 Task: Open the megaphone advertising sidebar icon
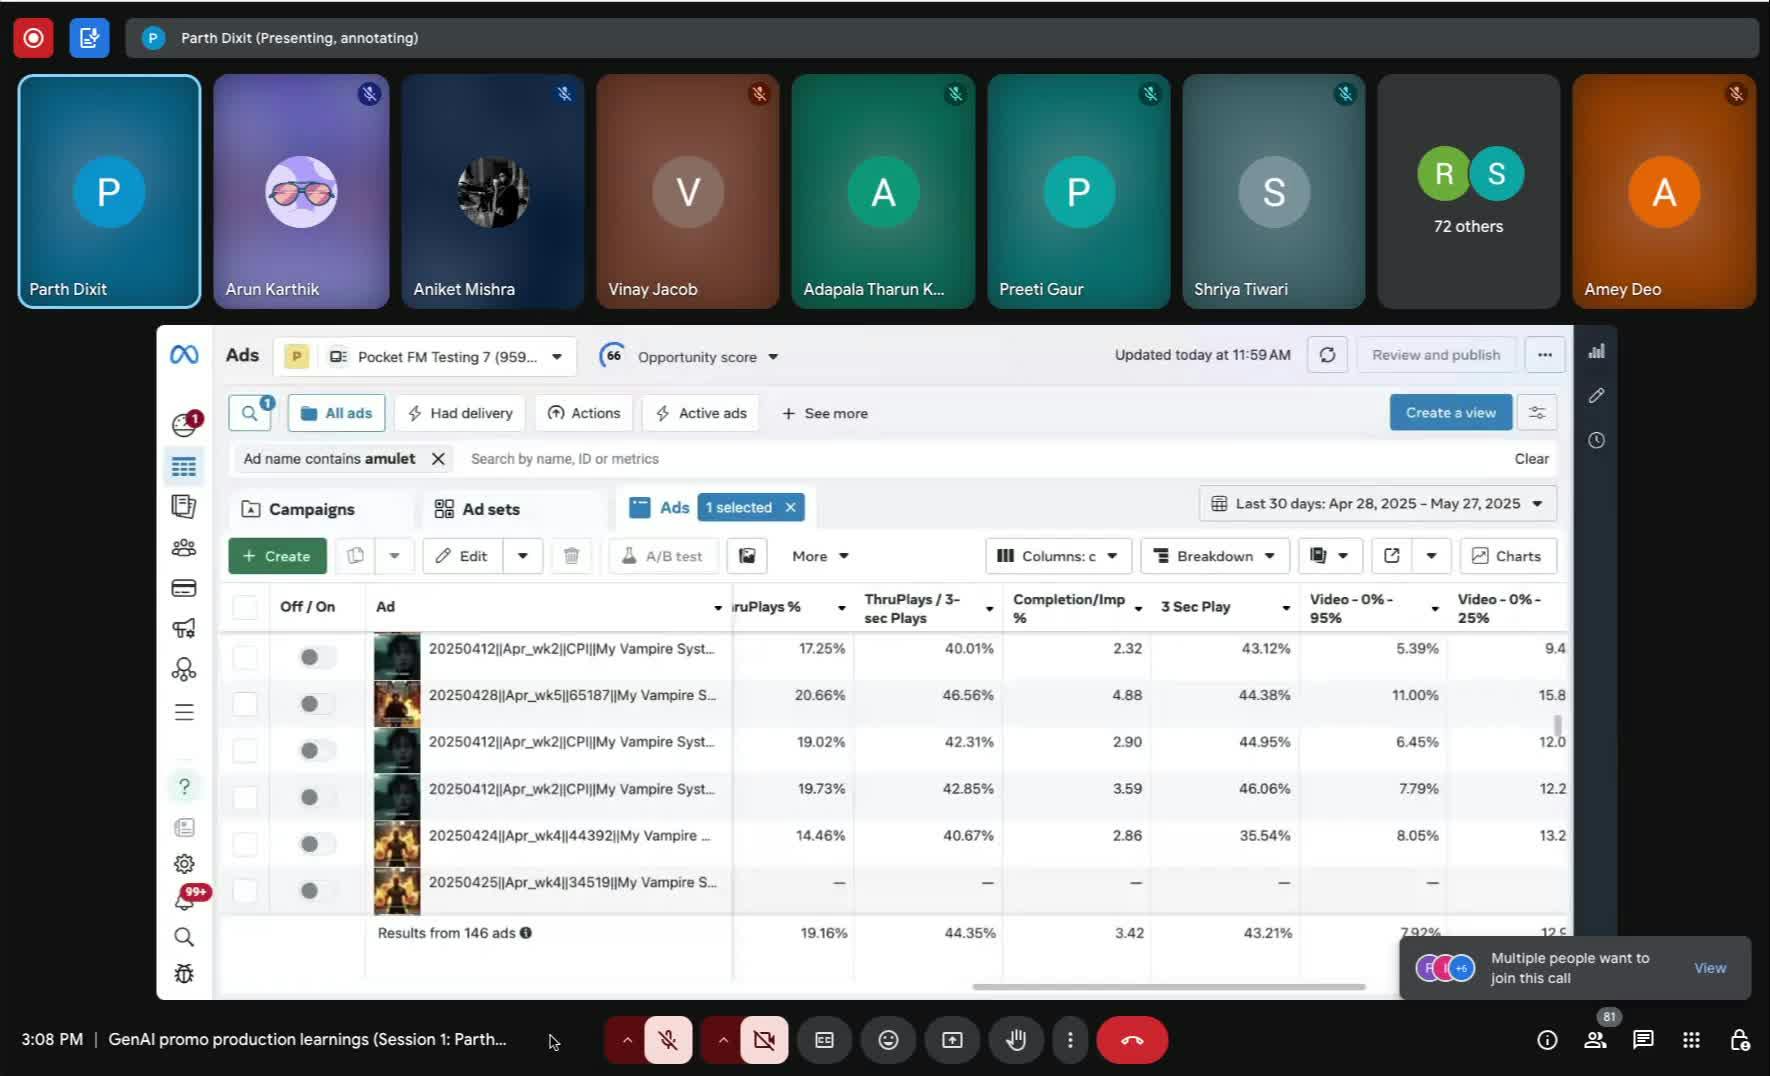184,628
